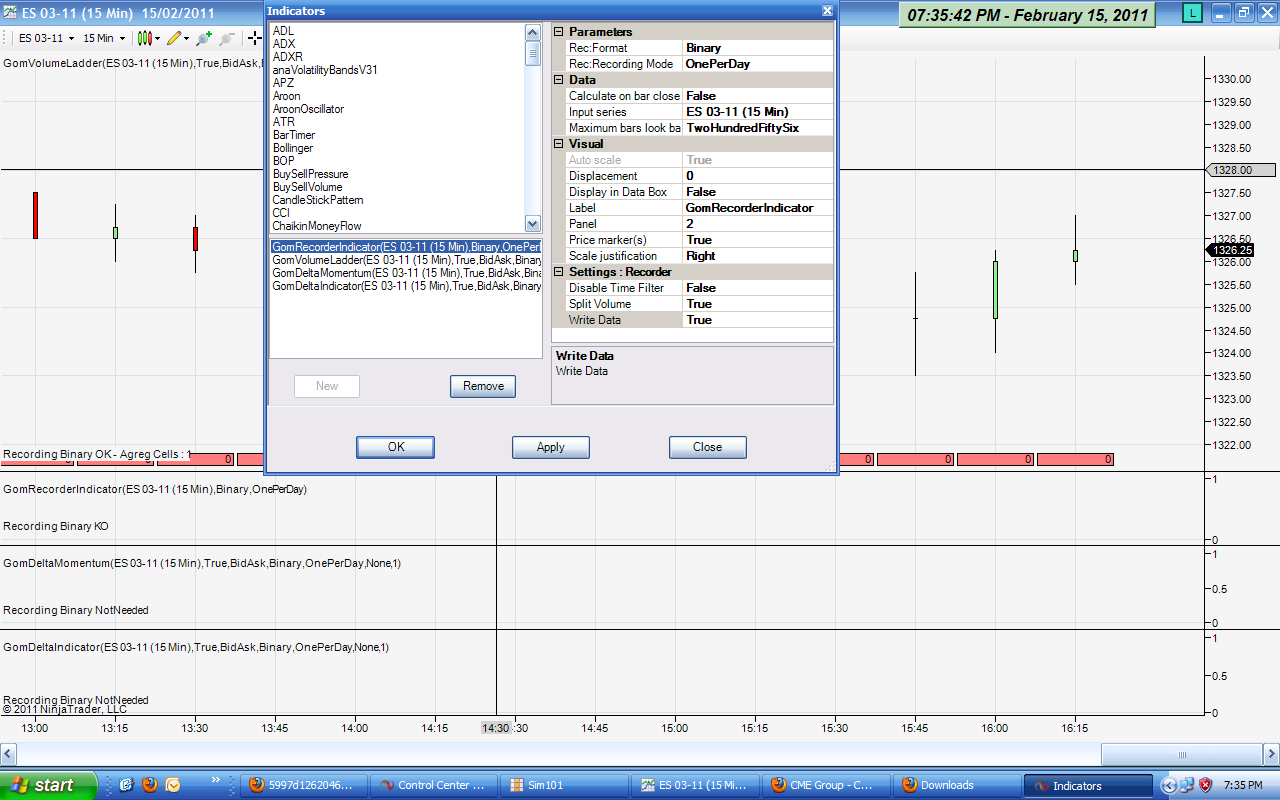Click the Input series value
This screenshot has width=1280, height=800.
[758, 112]
